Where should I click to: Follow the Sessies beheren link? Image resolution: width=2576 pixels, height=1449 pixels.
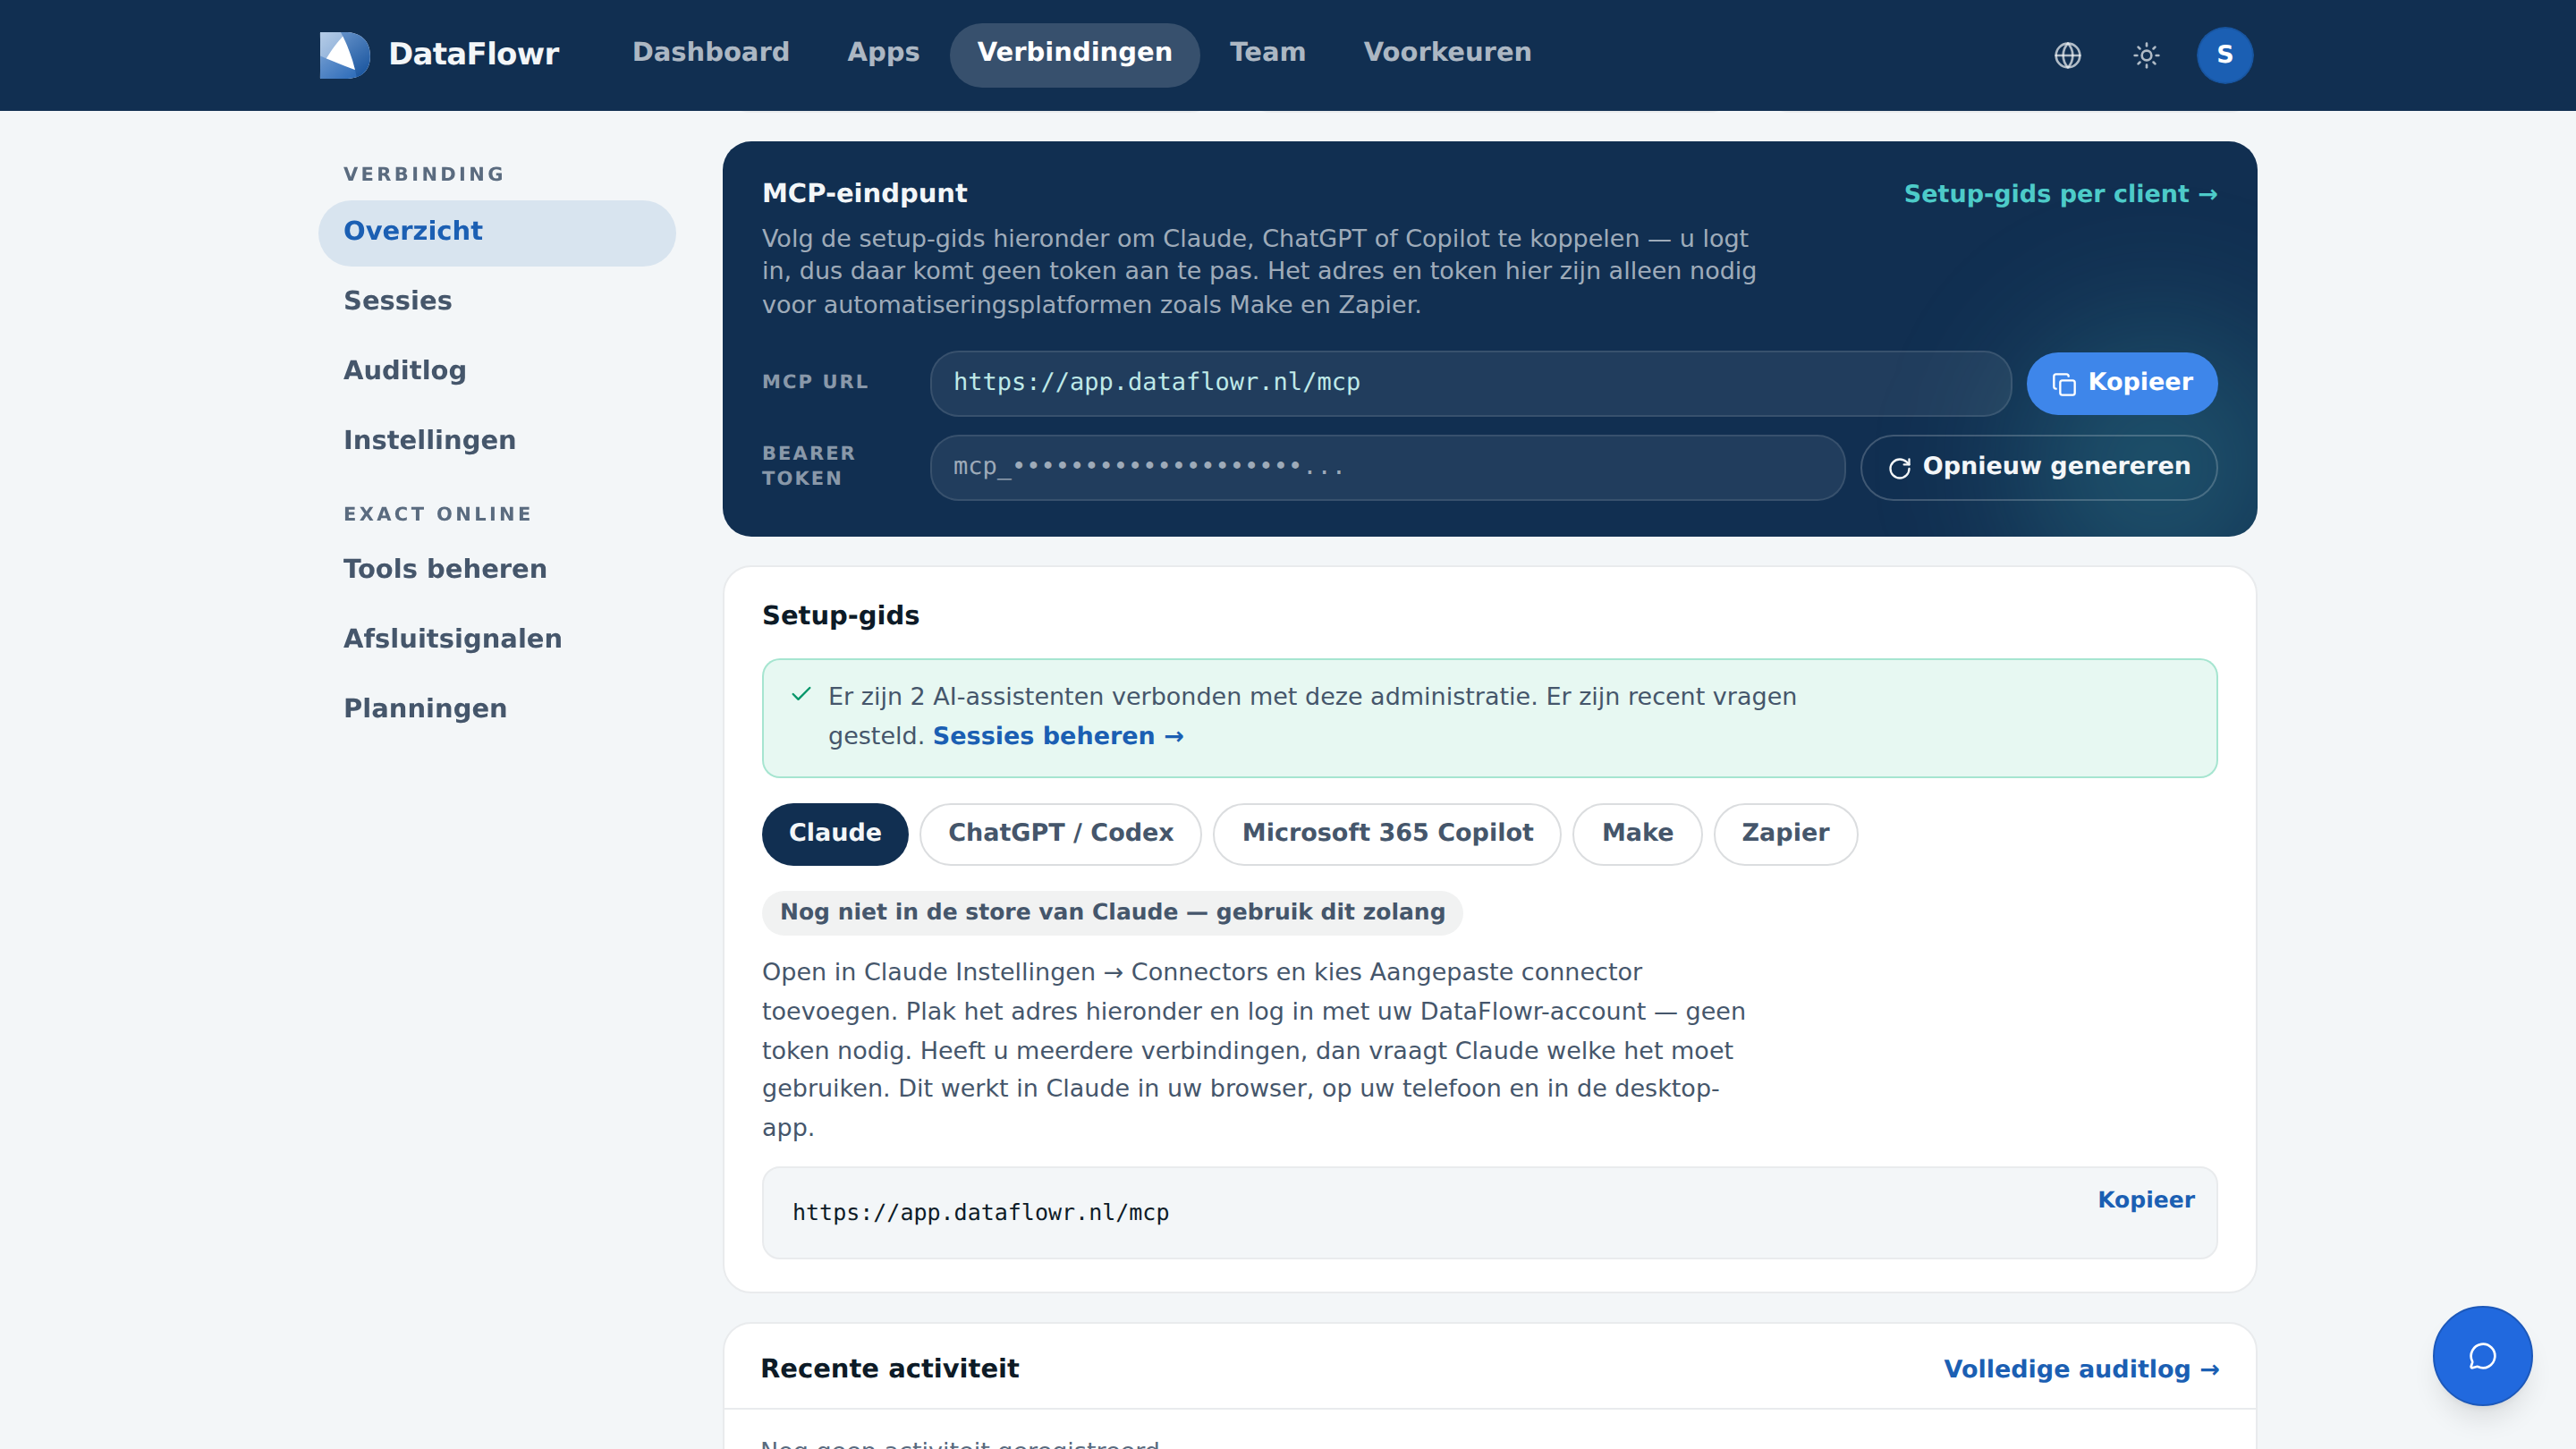click(x=1058, y=736)
